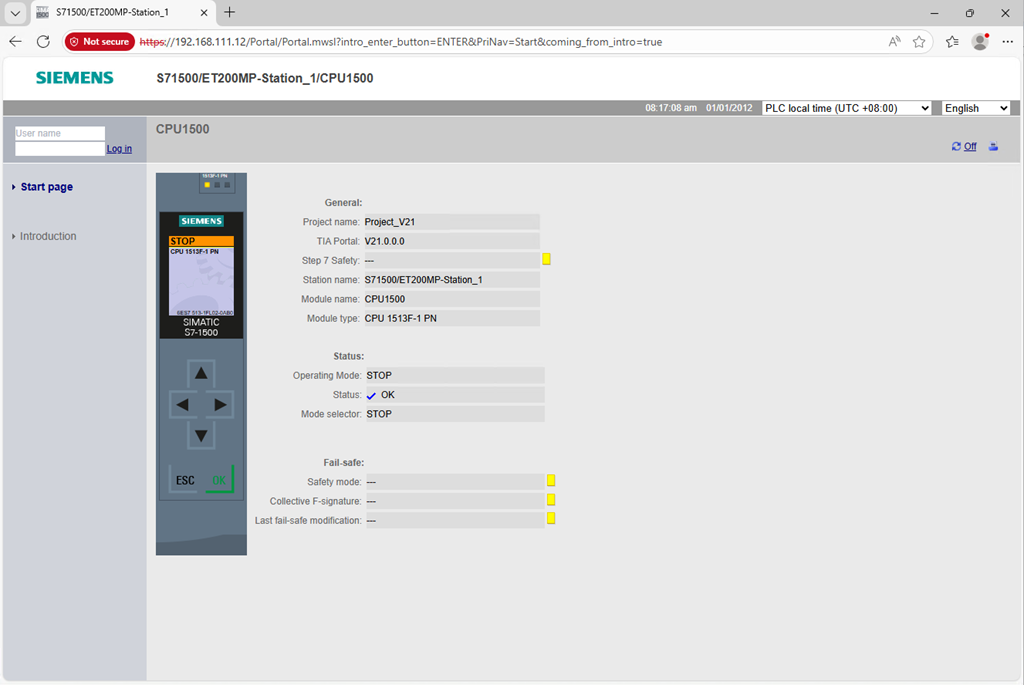Select Start page in left navigation
This screenshot has width=1024, height=685.
47,187
